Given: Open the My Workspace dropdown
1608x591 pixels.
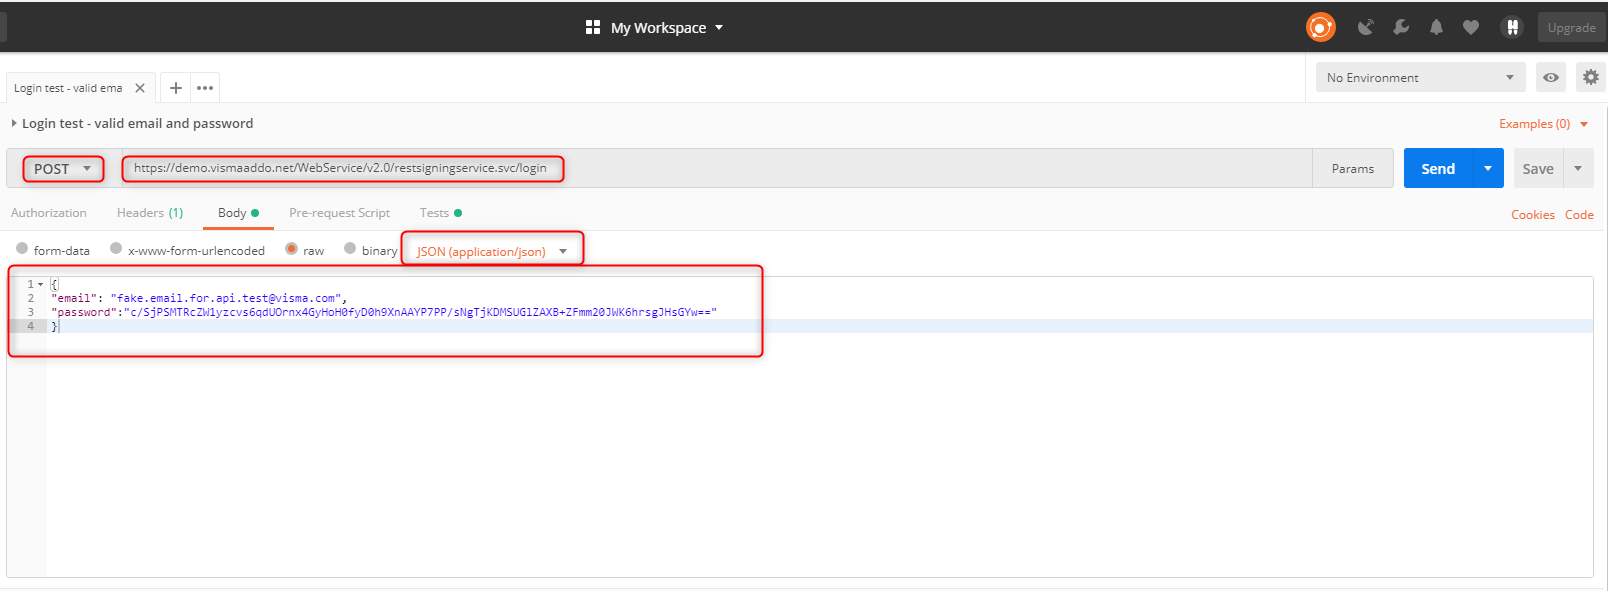Looking at the screenshot, I should click(x=666, y=28).
